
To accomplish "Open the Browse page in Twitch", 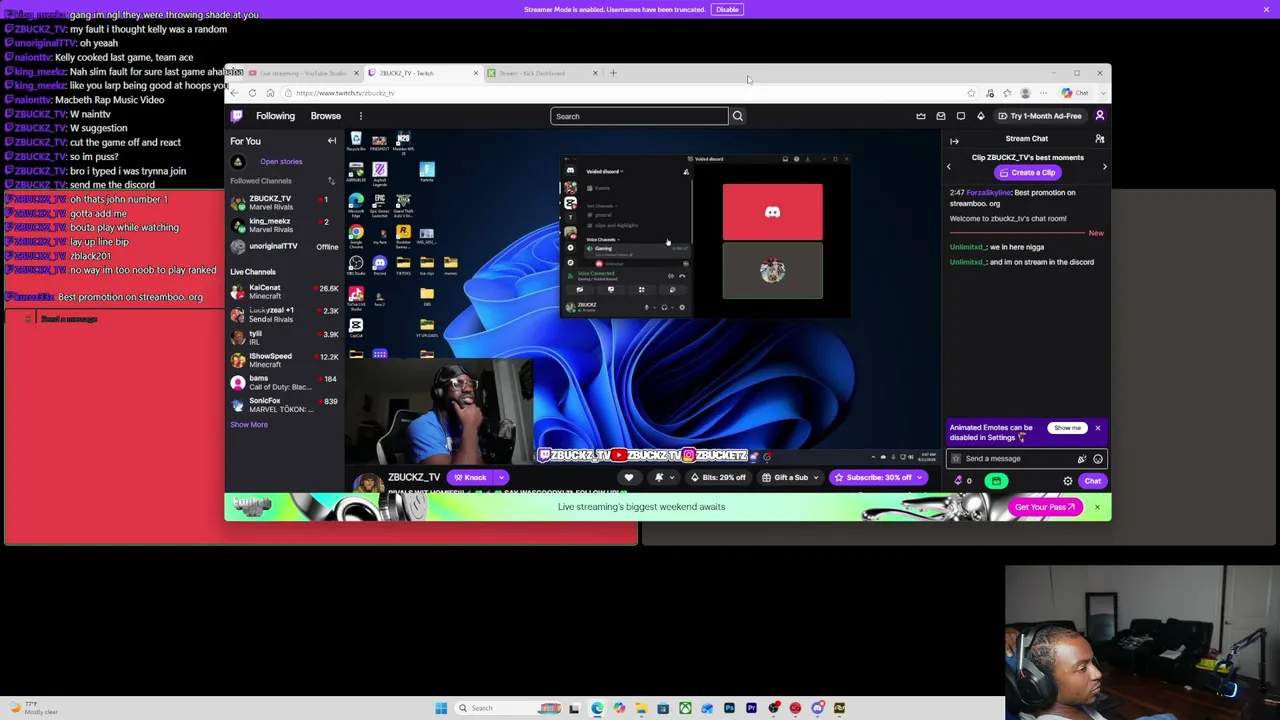I will (325, 116).
